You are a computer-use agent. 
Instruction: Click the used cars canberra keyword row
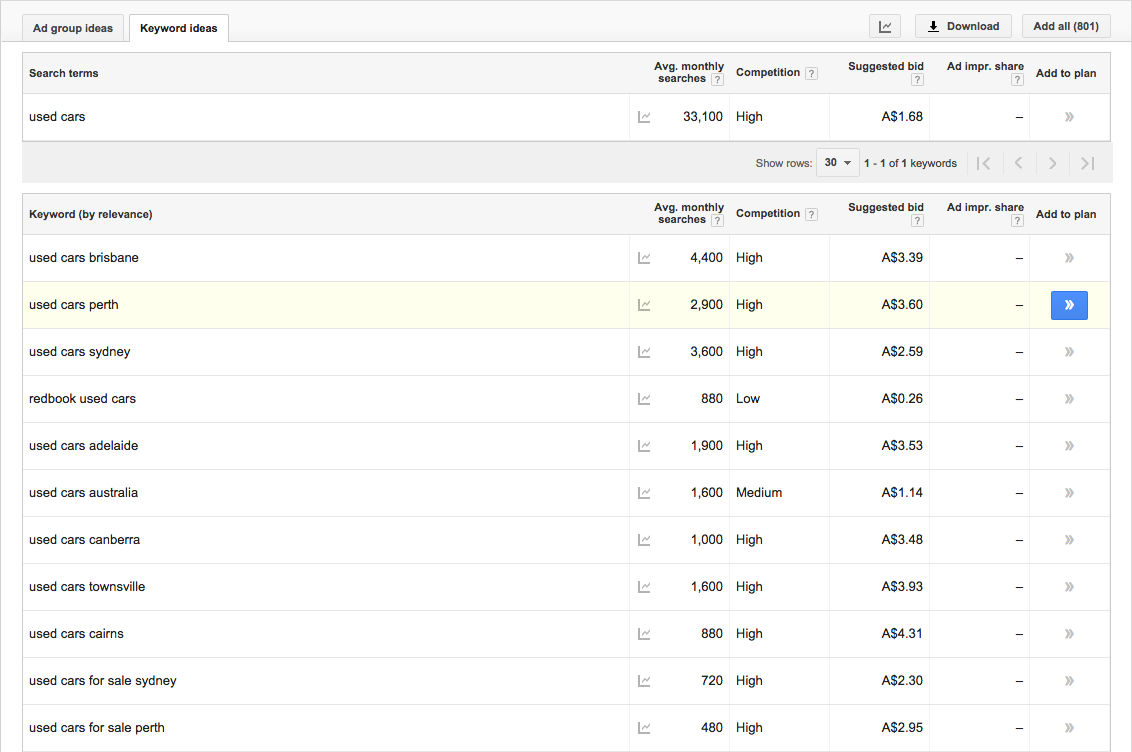tap(85, 540)
